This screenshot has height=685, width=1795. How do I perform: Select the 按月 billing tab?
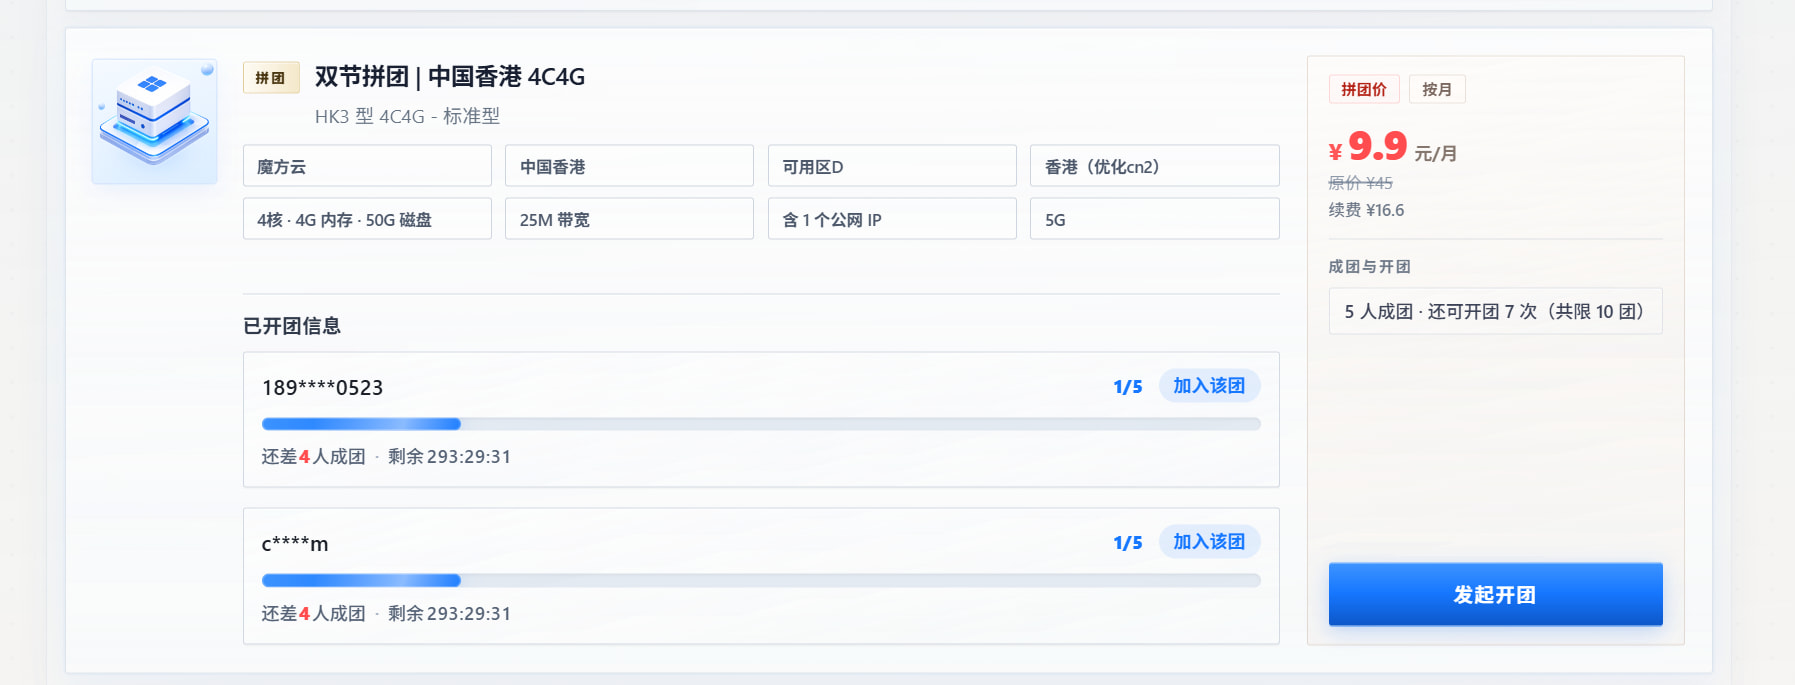coord(1437,89)
